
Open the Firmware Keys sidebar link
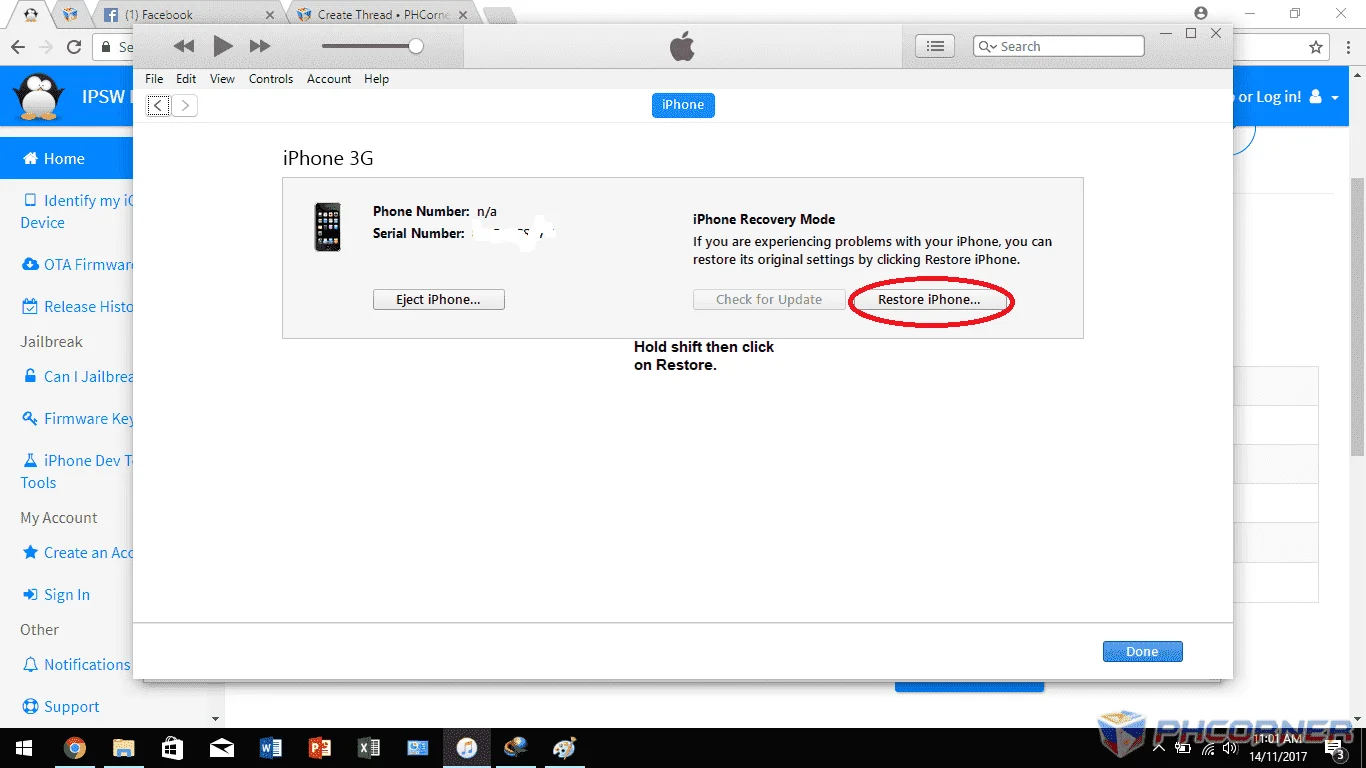tap(77, 419)
